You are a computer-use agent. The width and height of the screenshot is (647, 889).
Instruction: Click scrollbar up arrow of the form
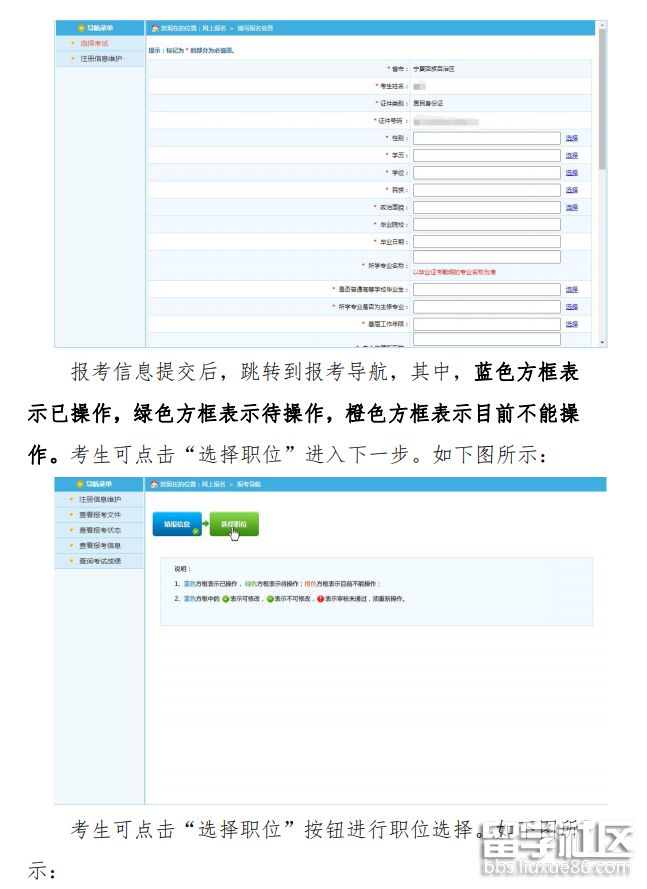point(602,25)
